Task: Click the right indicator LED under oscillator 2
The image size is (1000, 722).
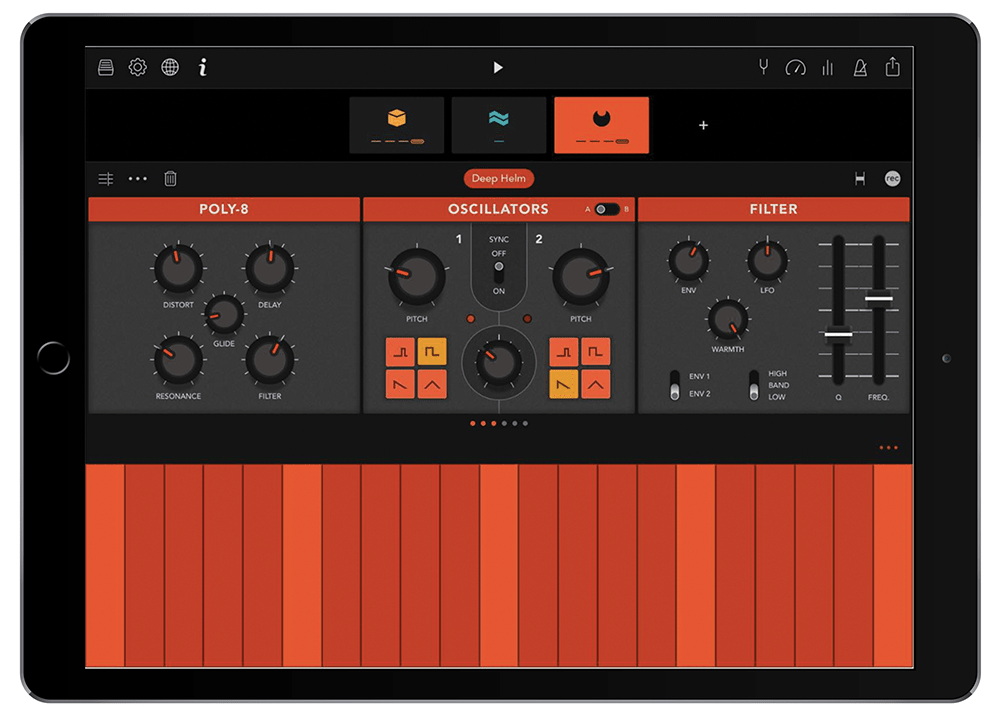Action: (527, 319)
